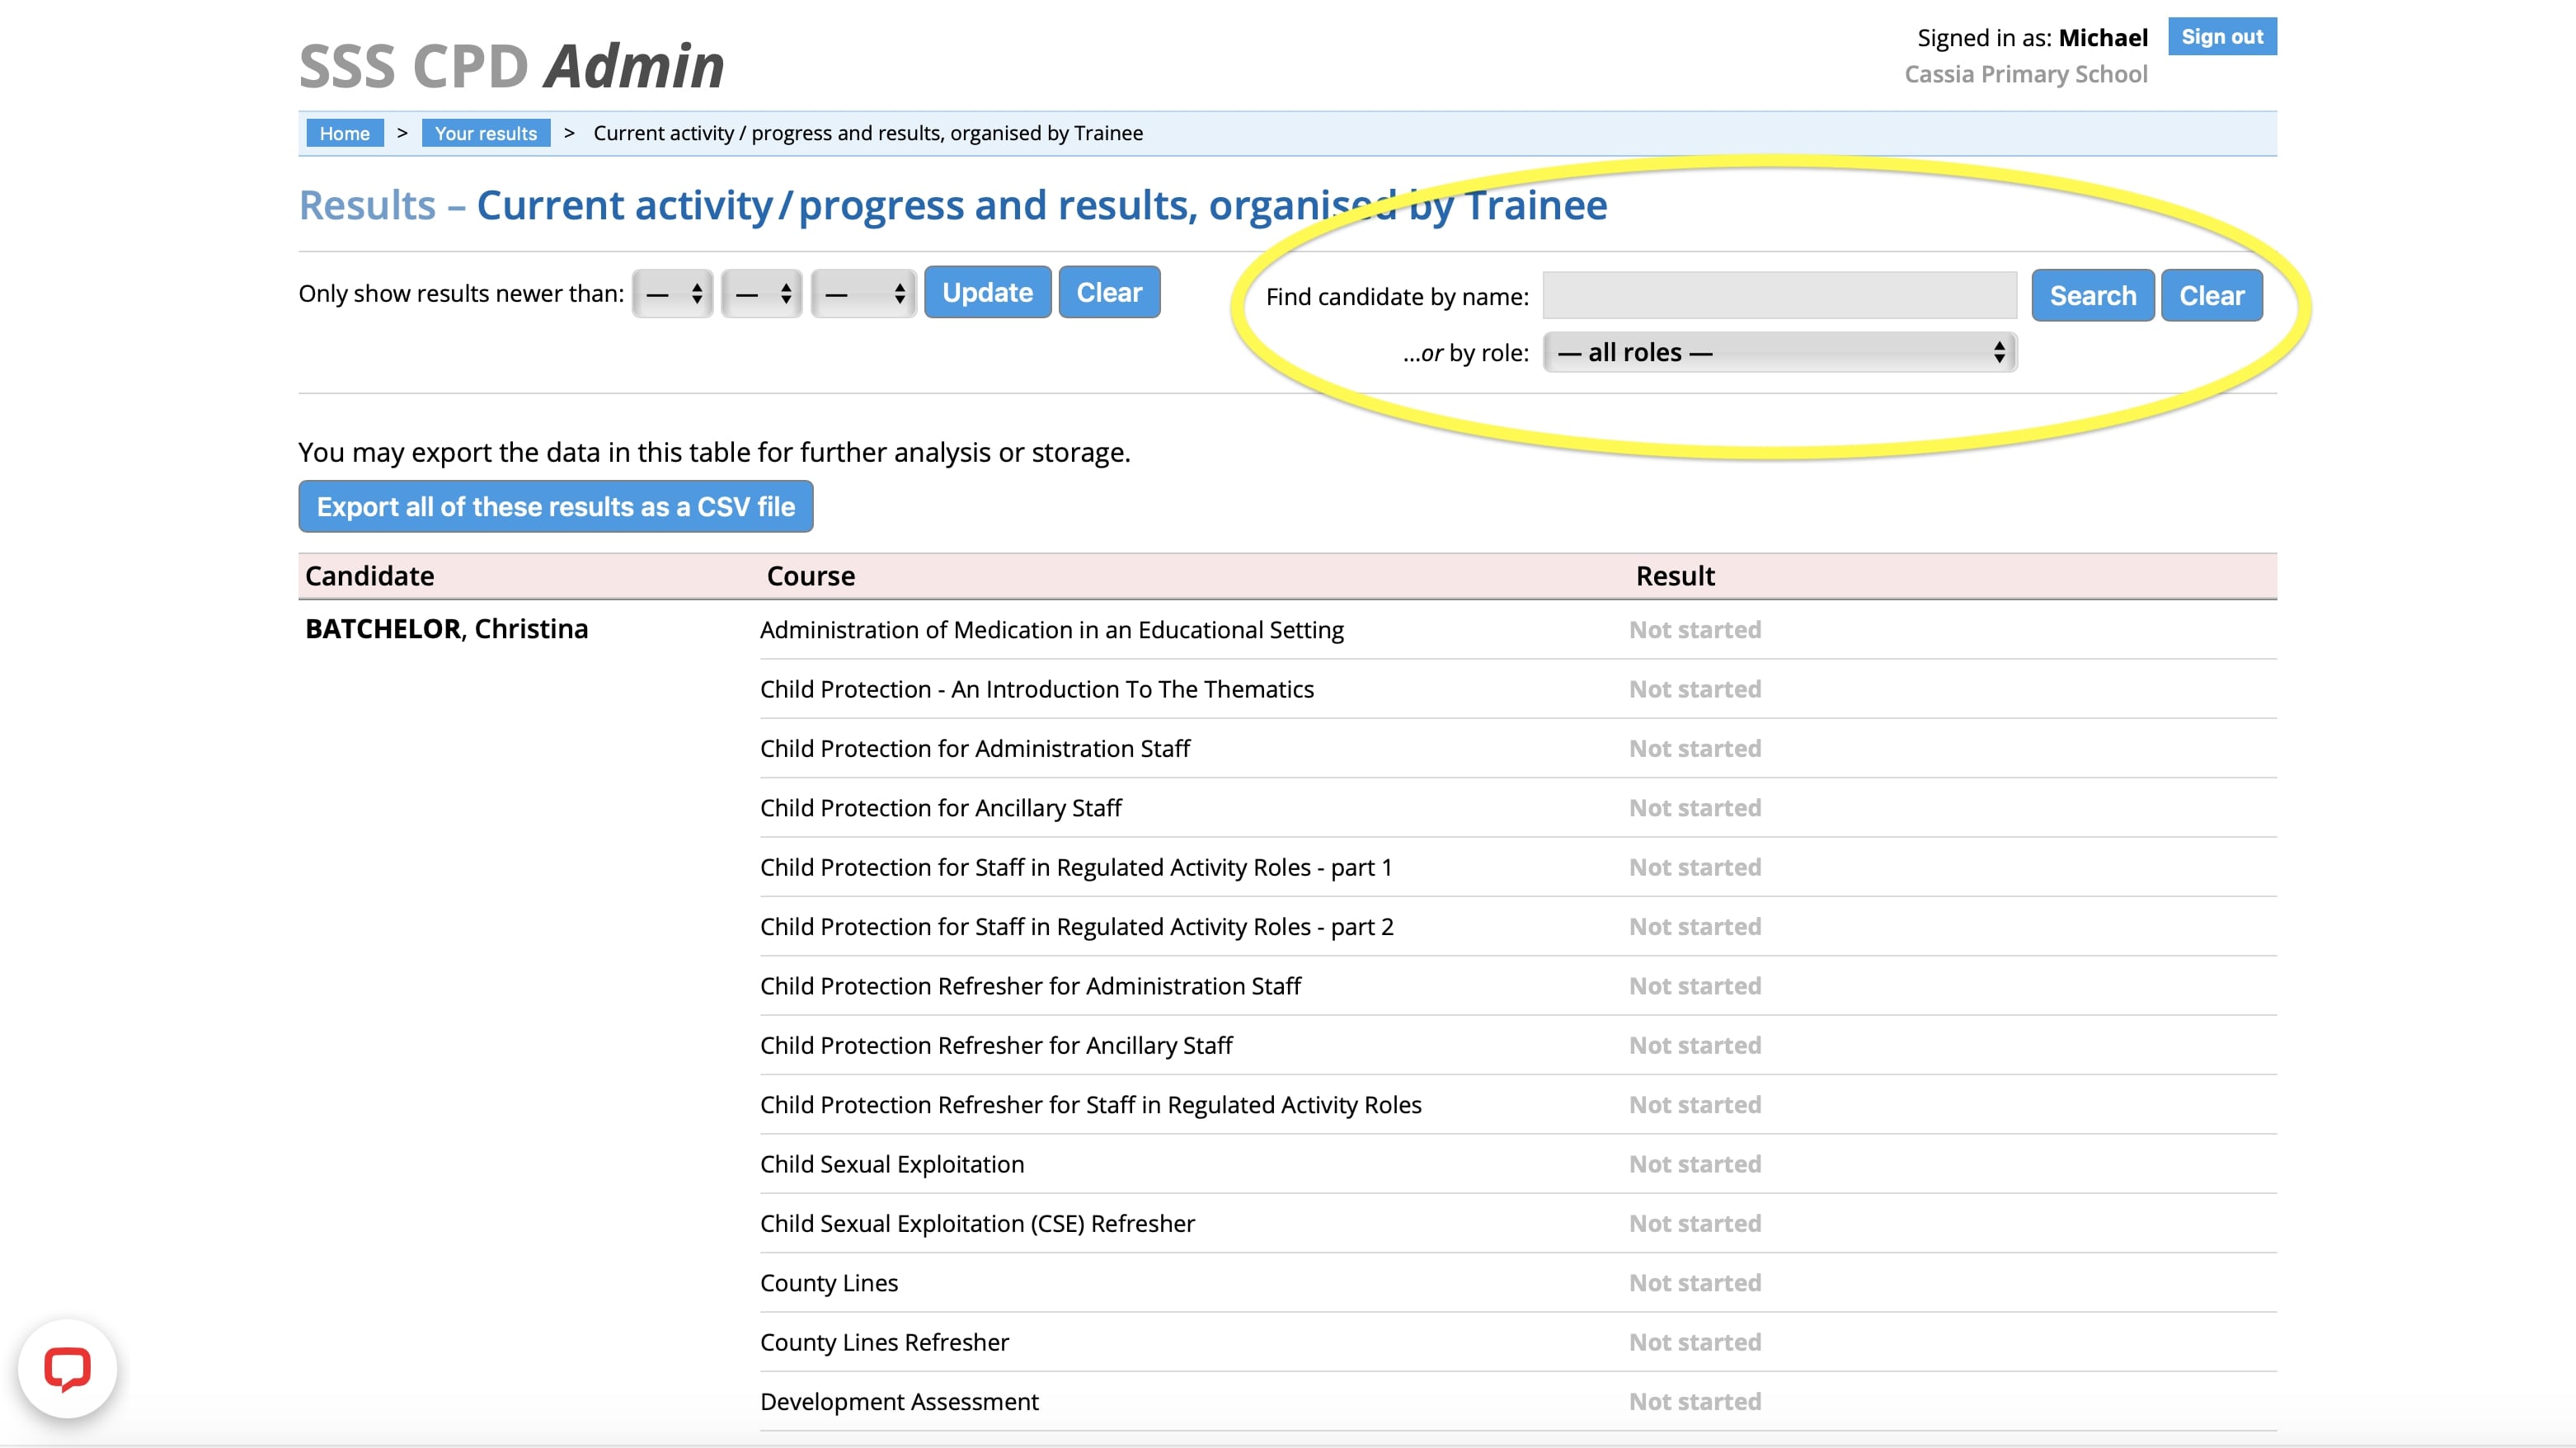Open the third date filter dropdown
Viewport: 2576px width, 1448px height.
pos(863,294)
